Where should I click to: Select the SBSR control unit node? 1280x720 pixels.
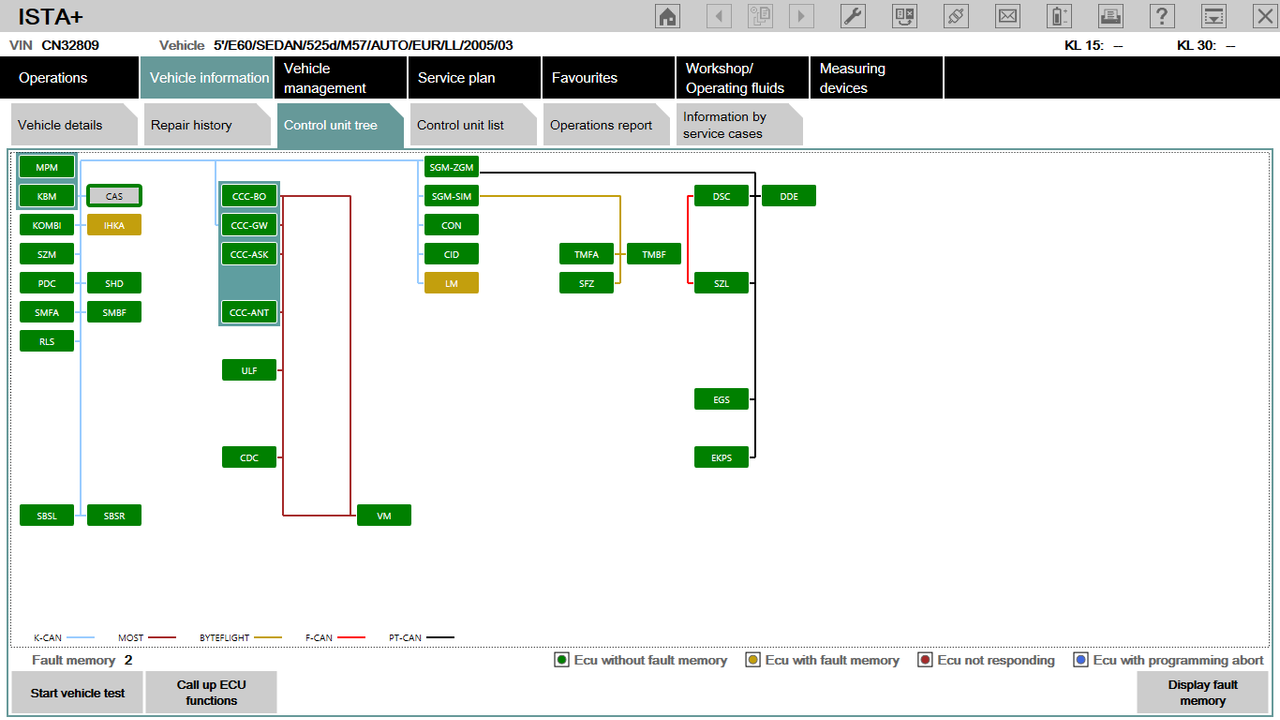(114, 515)
